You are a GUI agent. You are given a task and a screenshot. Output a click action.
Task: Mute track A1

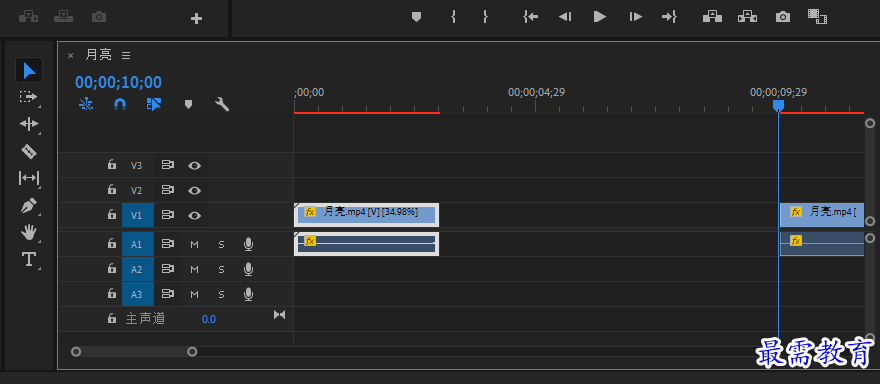(194, 244)
